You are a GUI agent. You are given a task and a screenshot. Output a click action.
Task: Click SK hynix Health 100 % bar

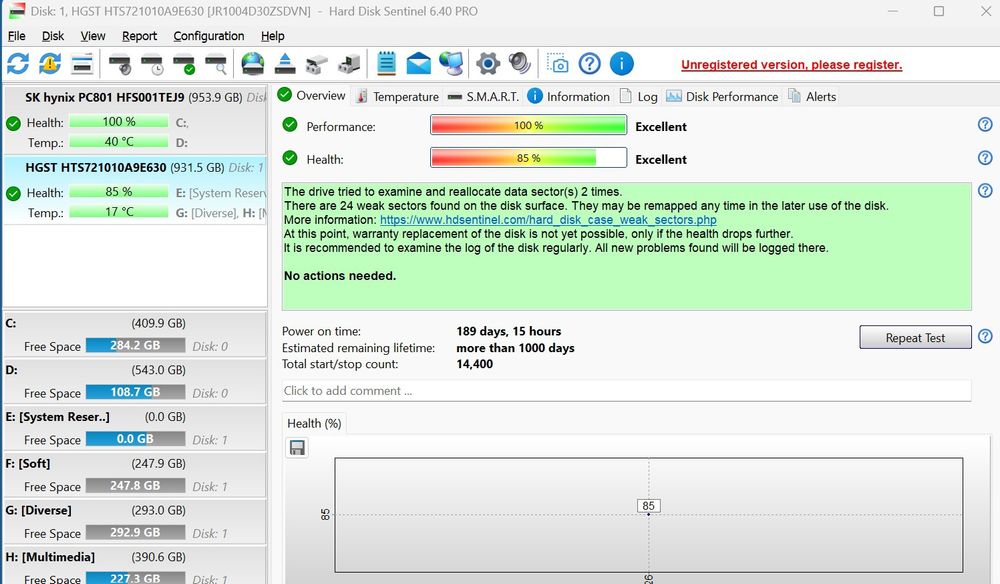[119, 121]
